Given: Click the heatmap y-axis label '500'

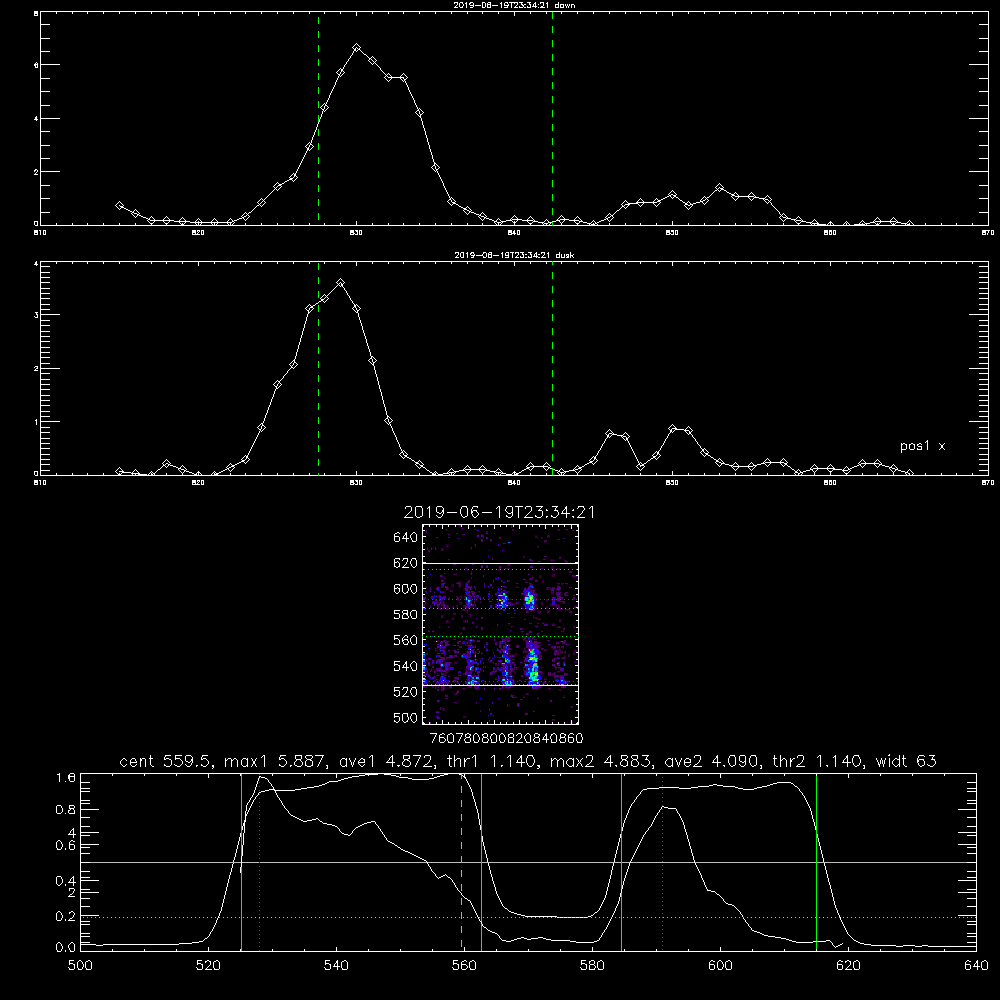Looking at the screenshot, I should tap(406, 717).
